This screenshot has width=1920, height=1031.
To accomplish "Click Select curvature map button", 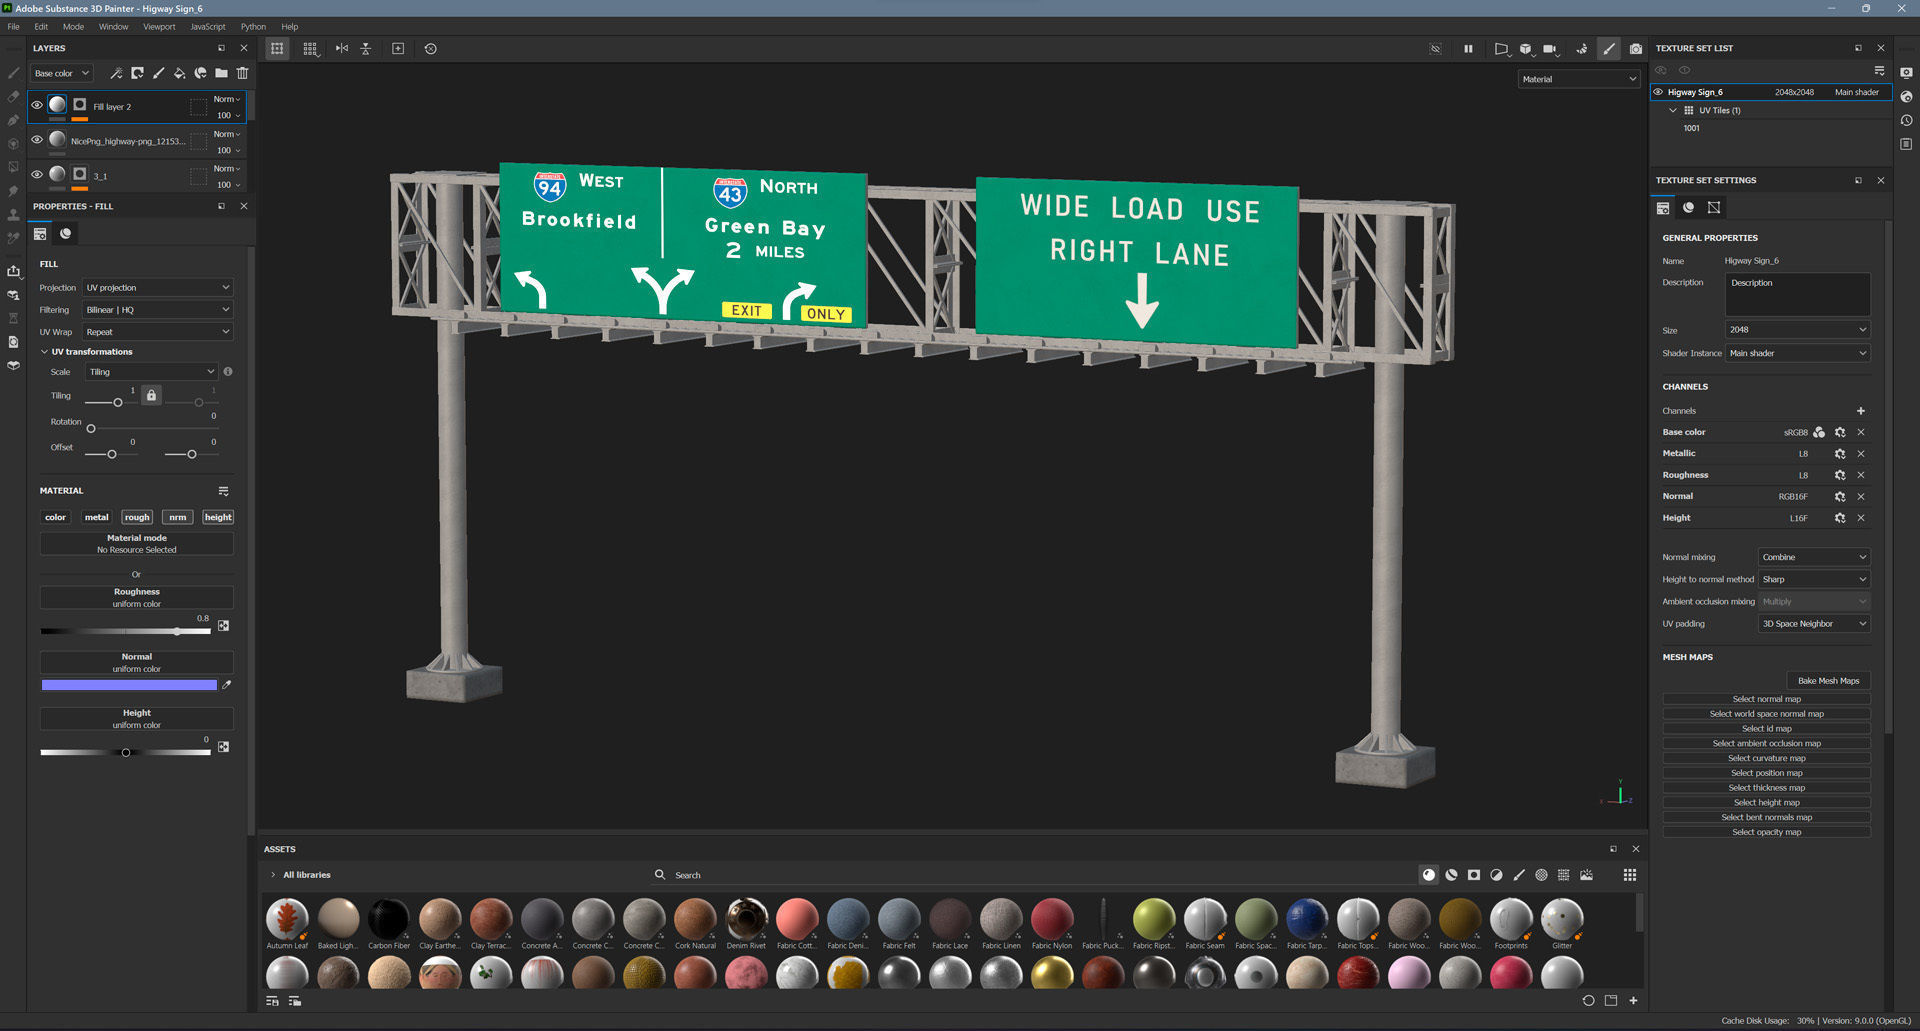I will (x=1766, y=758).
